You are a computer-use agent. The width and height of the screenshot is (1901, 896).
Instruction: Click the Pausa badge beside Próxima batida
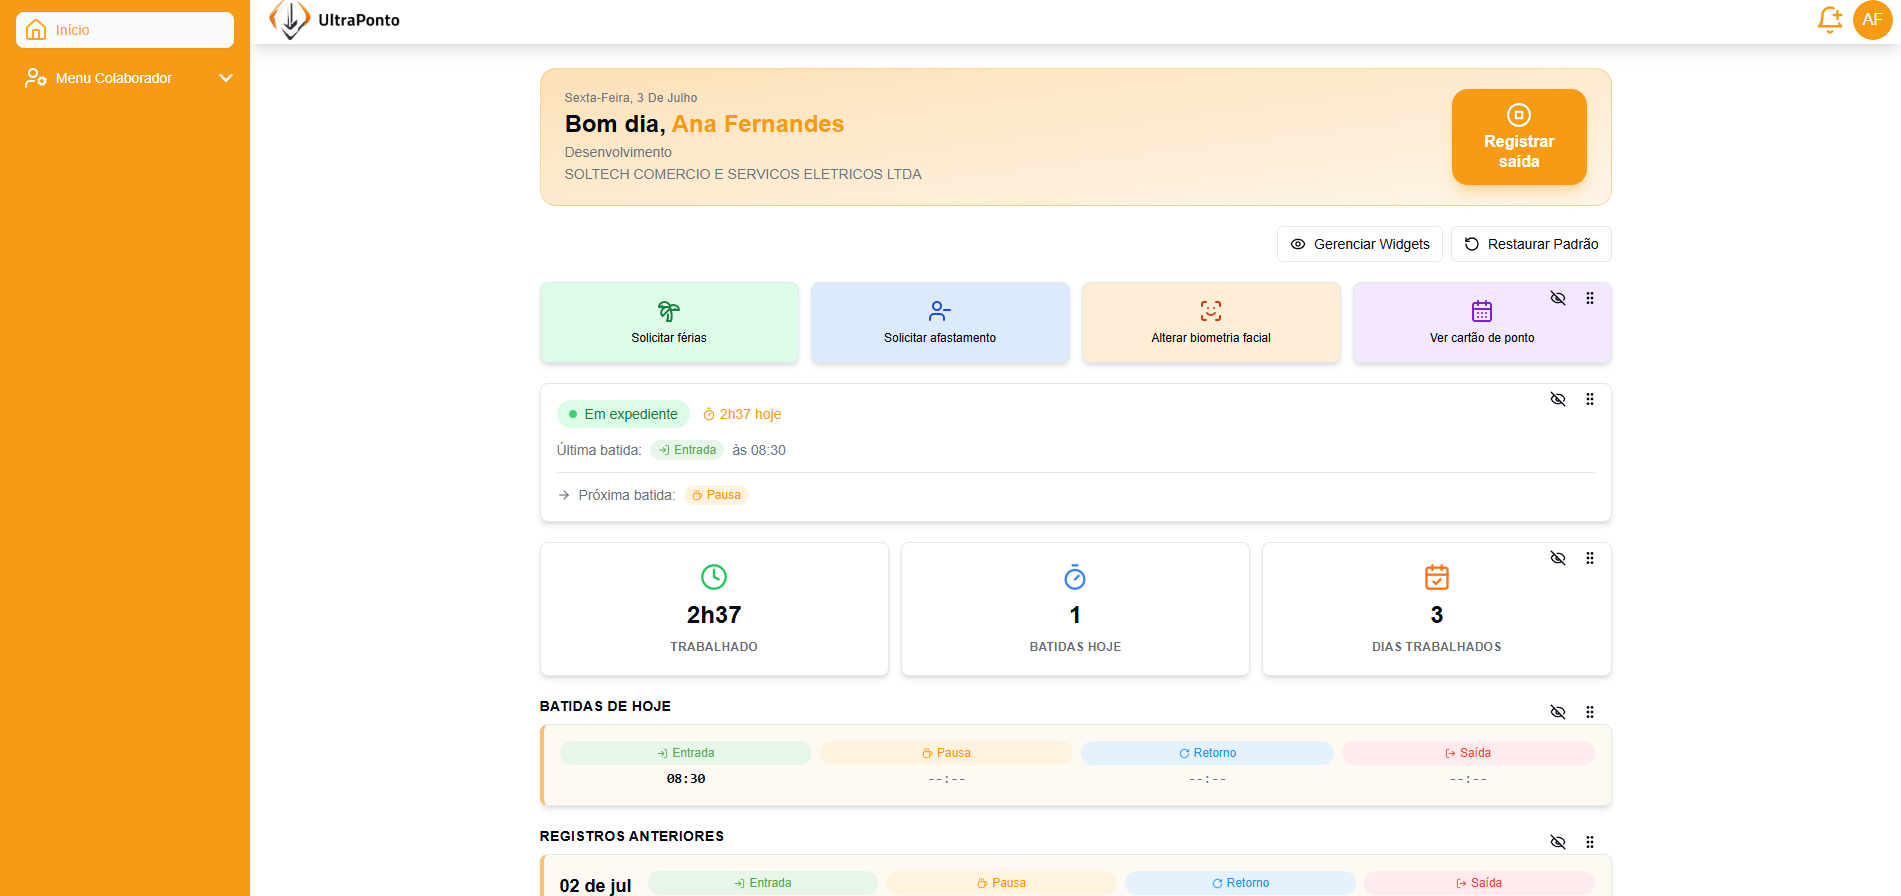click(716, 495)
